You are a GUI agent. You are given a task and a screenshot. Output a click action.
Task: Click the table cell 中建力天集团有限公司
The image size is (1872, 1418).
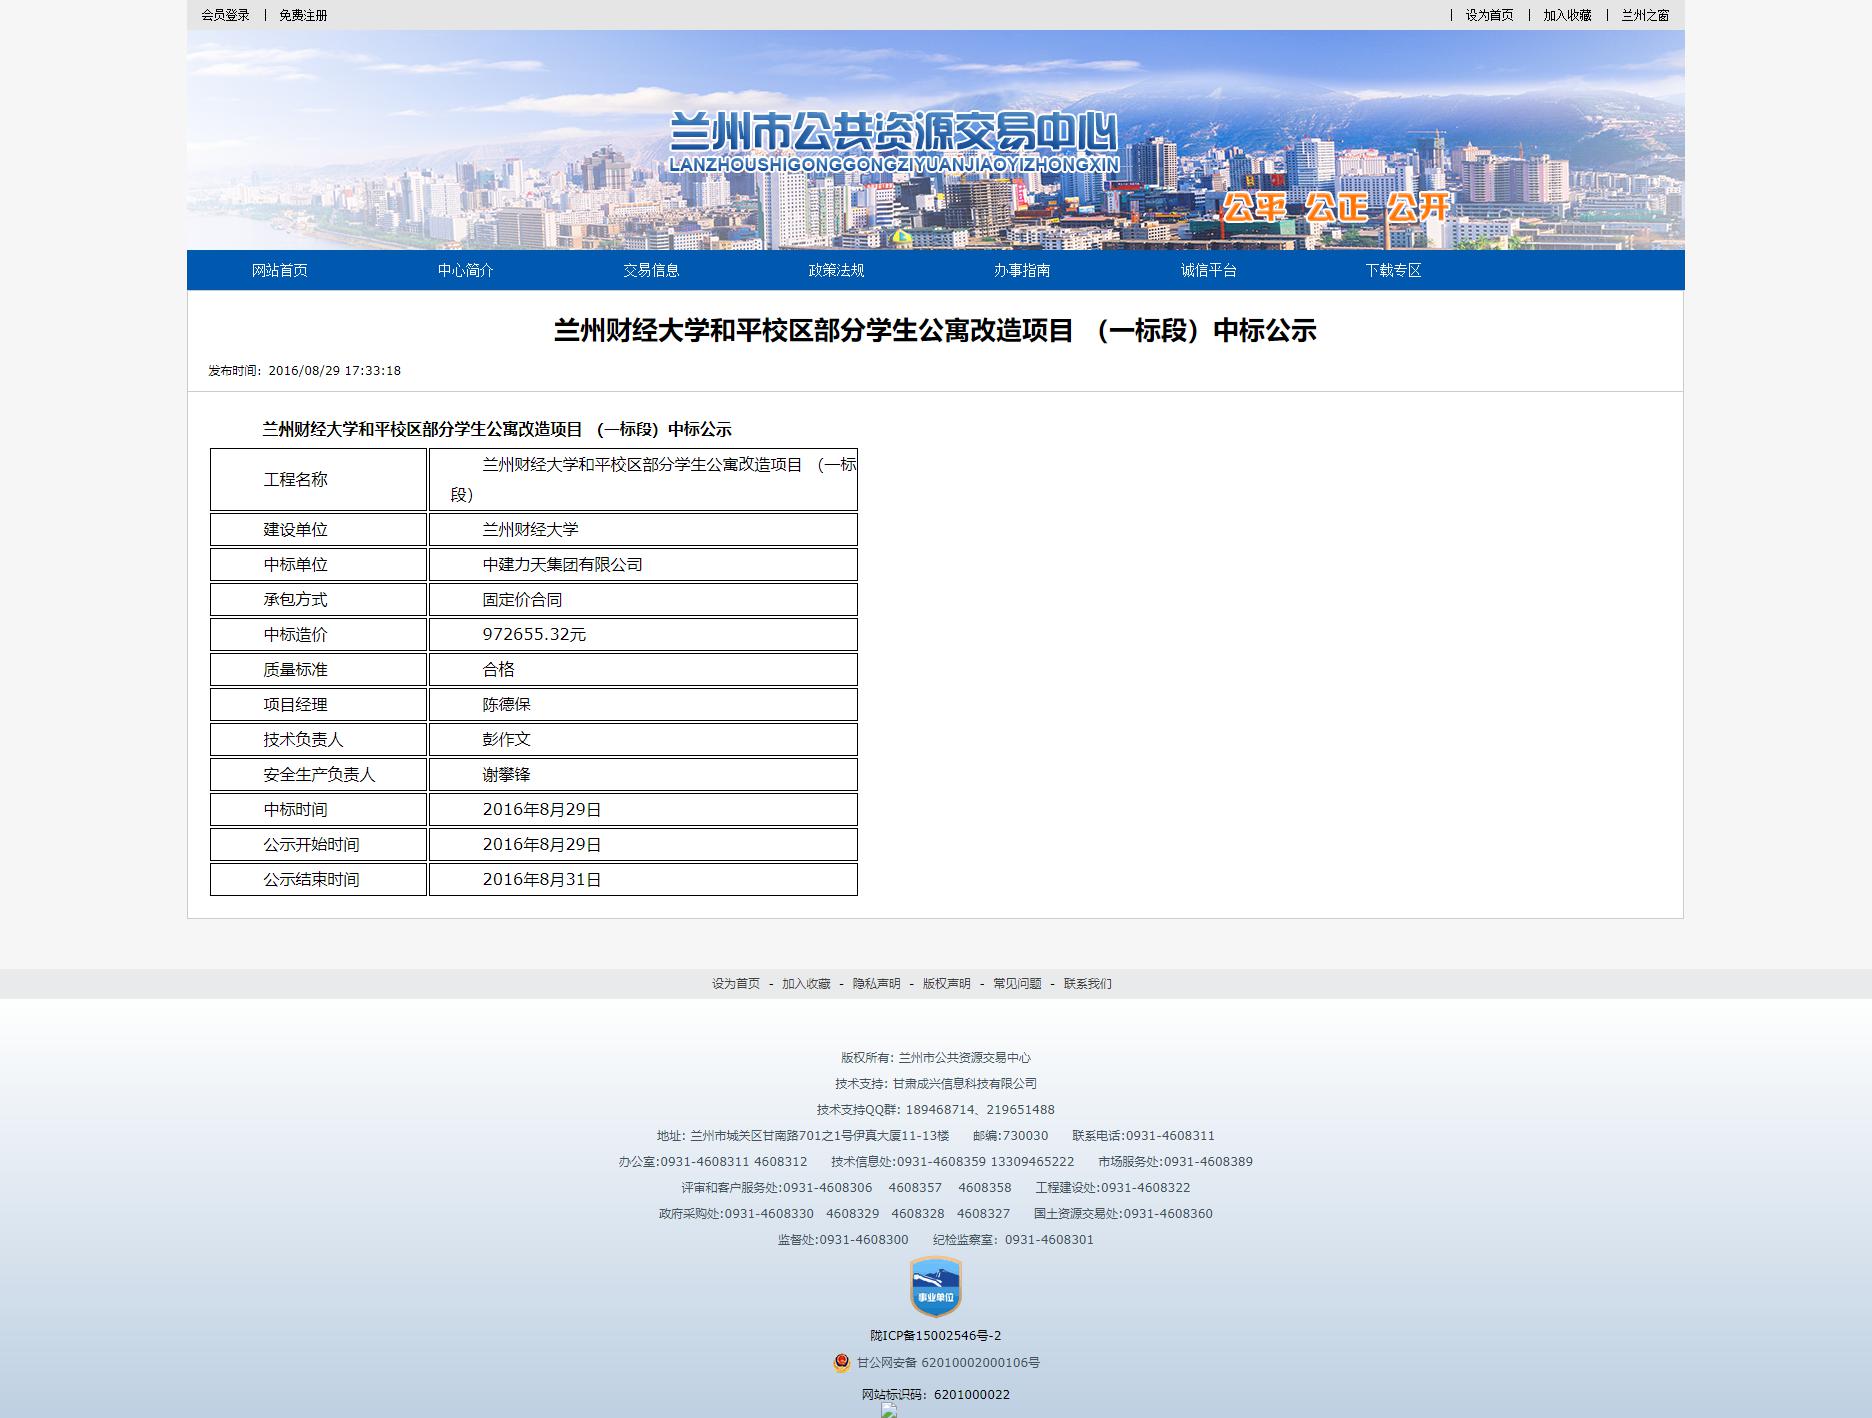coord(643,564)
